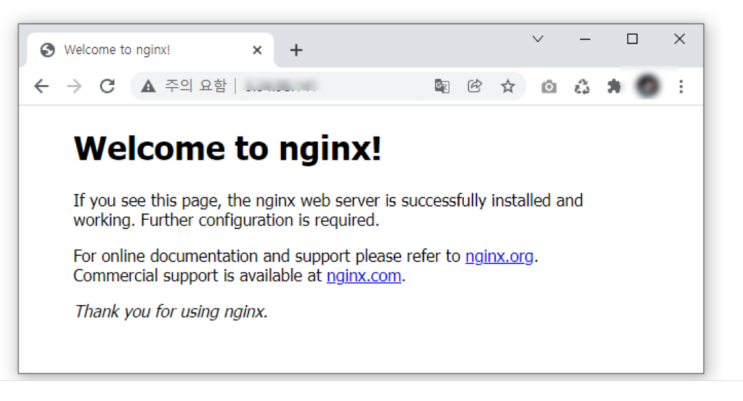Open the nginx.com link
The width and height of the screenshot is (743, 401).
364,275
